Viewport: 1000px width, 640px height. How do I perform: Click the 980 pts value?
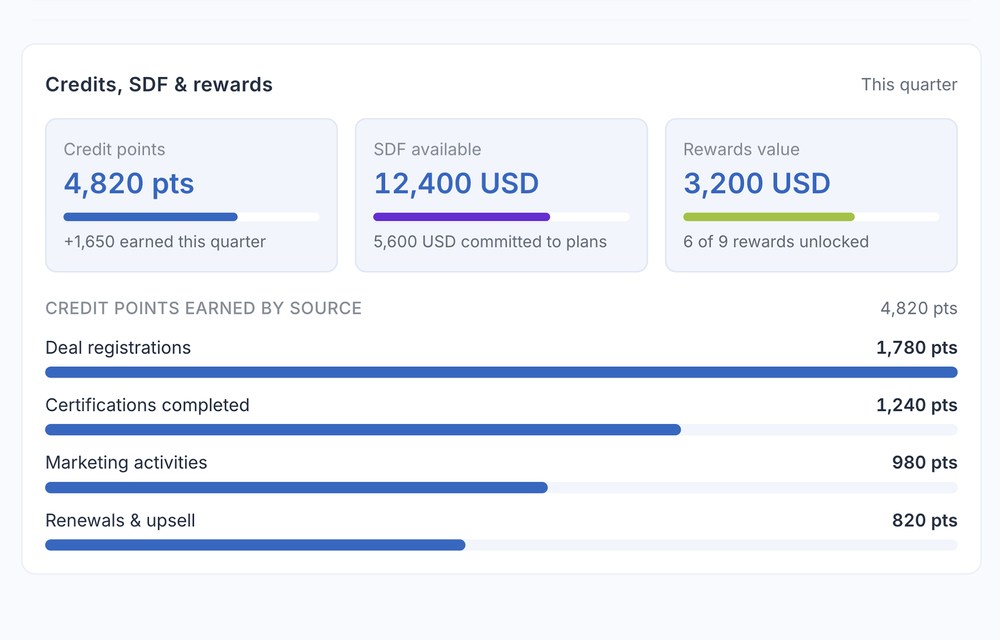coord(925,462)
